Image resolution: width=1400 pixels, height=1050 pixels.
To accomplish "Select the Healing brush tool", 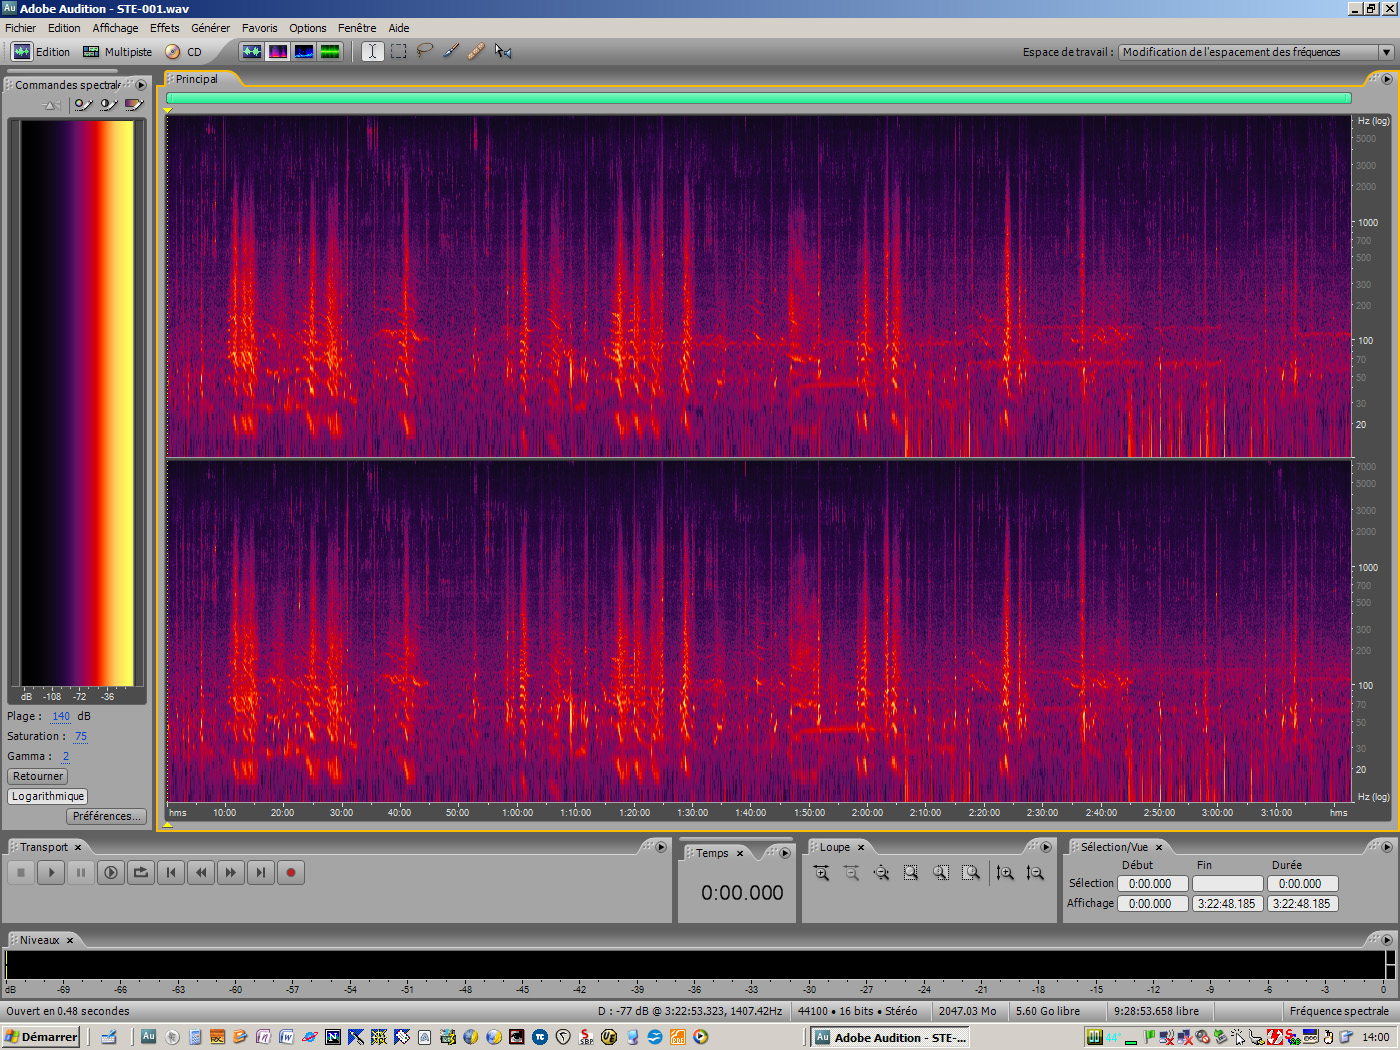I will pos(477,51).
